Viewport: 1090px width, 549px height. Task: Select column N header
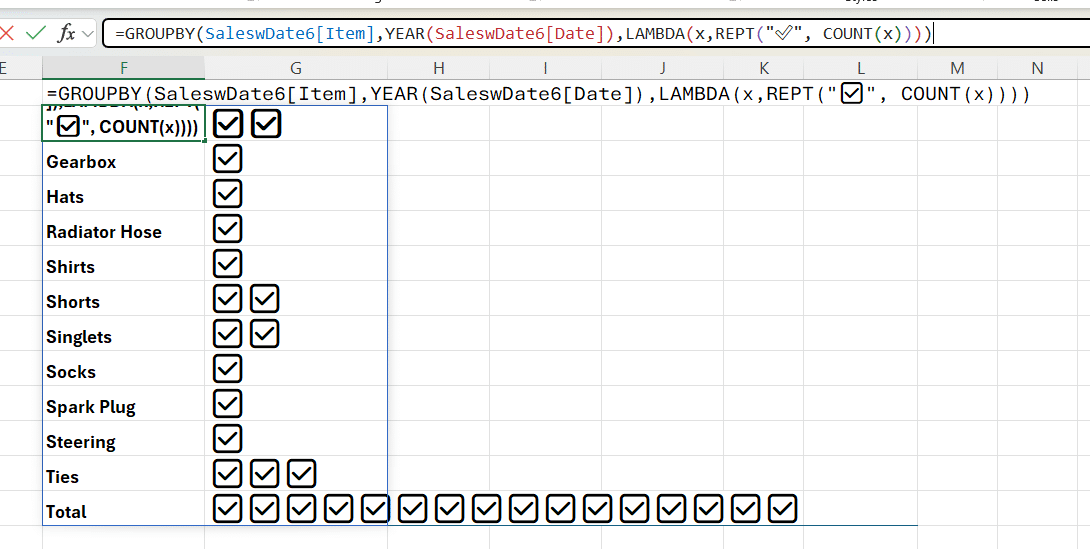pyautogui.click(x=1037, y=68)
